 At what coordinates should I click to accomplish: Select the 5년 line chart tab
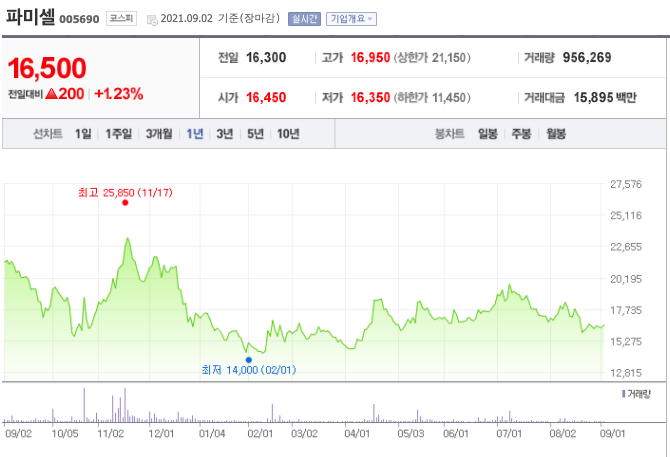click(256, 134)
